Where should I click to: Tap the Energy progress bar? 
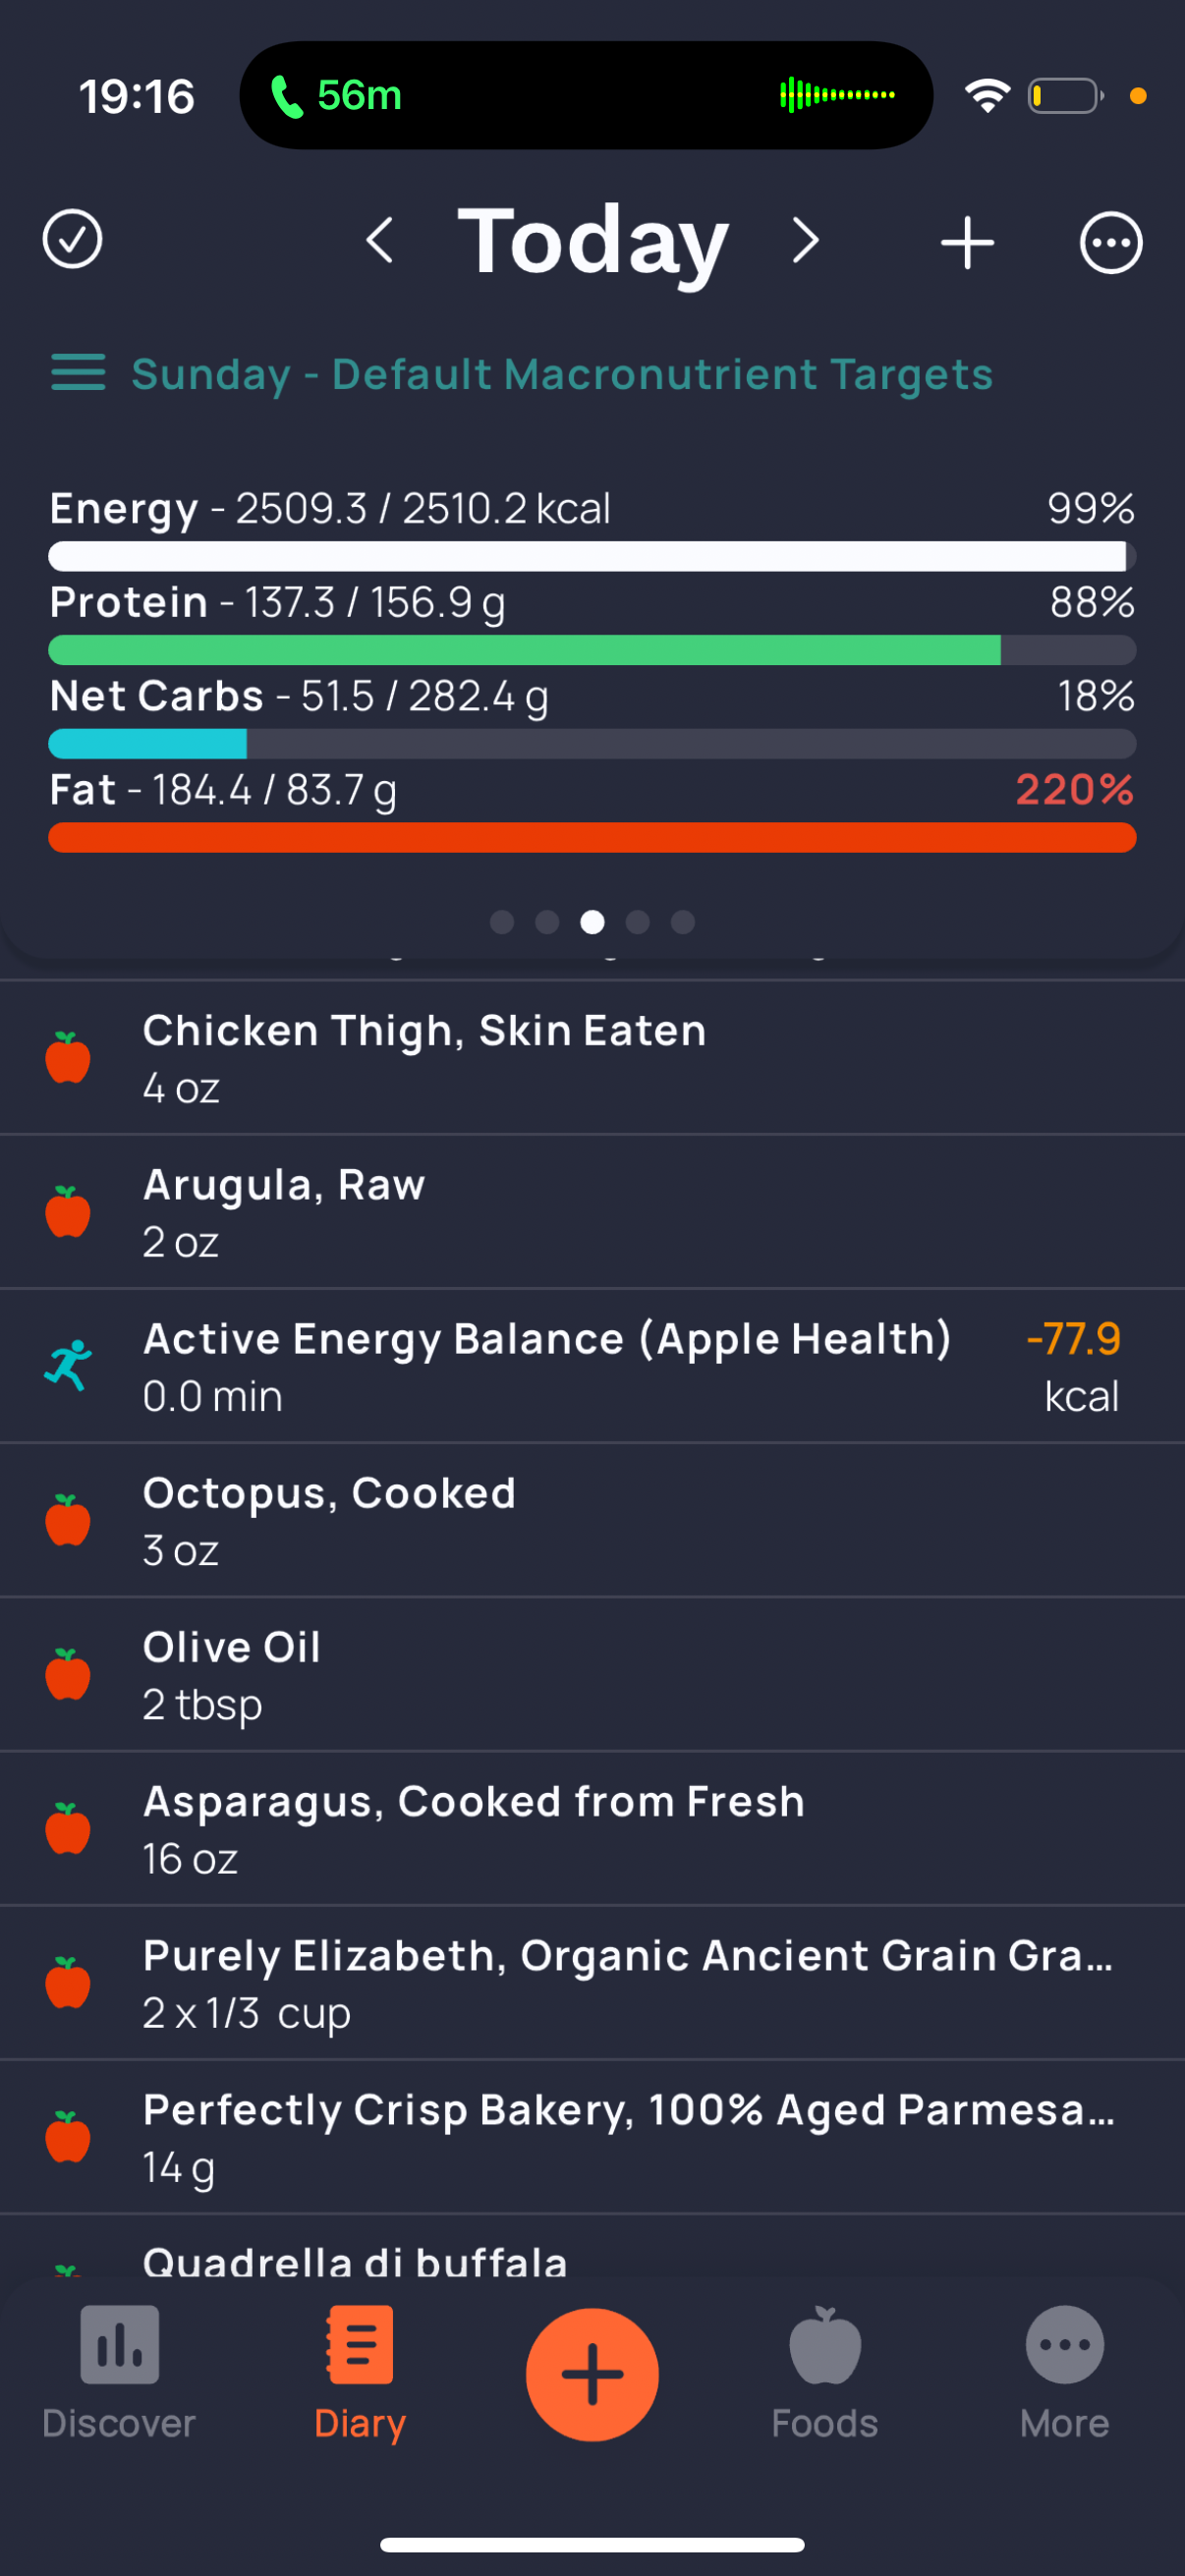(x=592, y=556)
